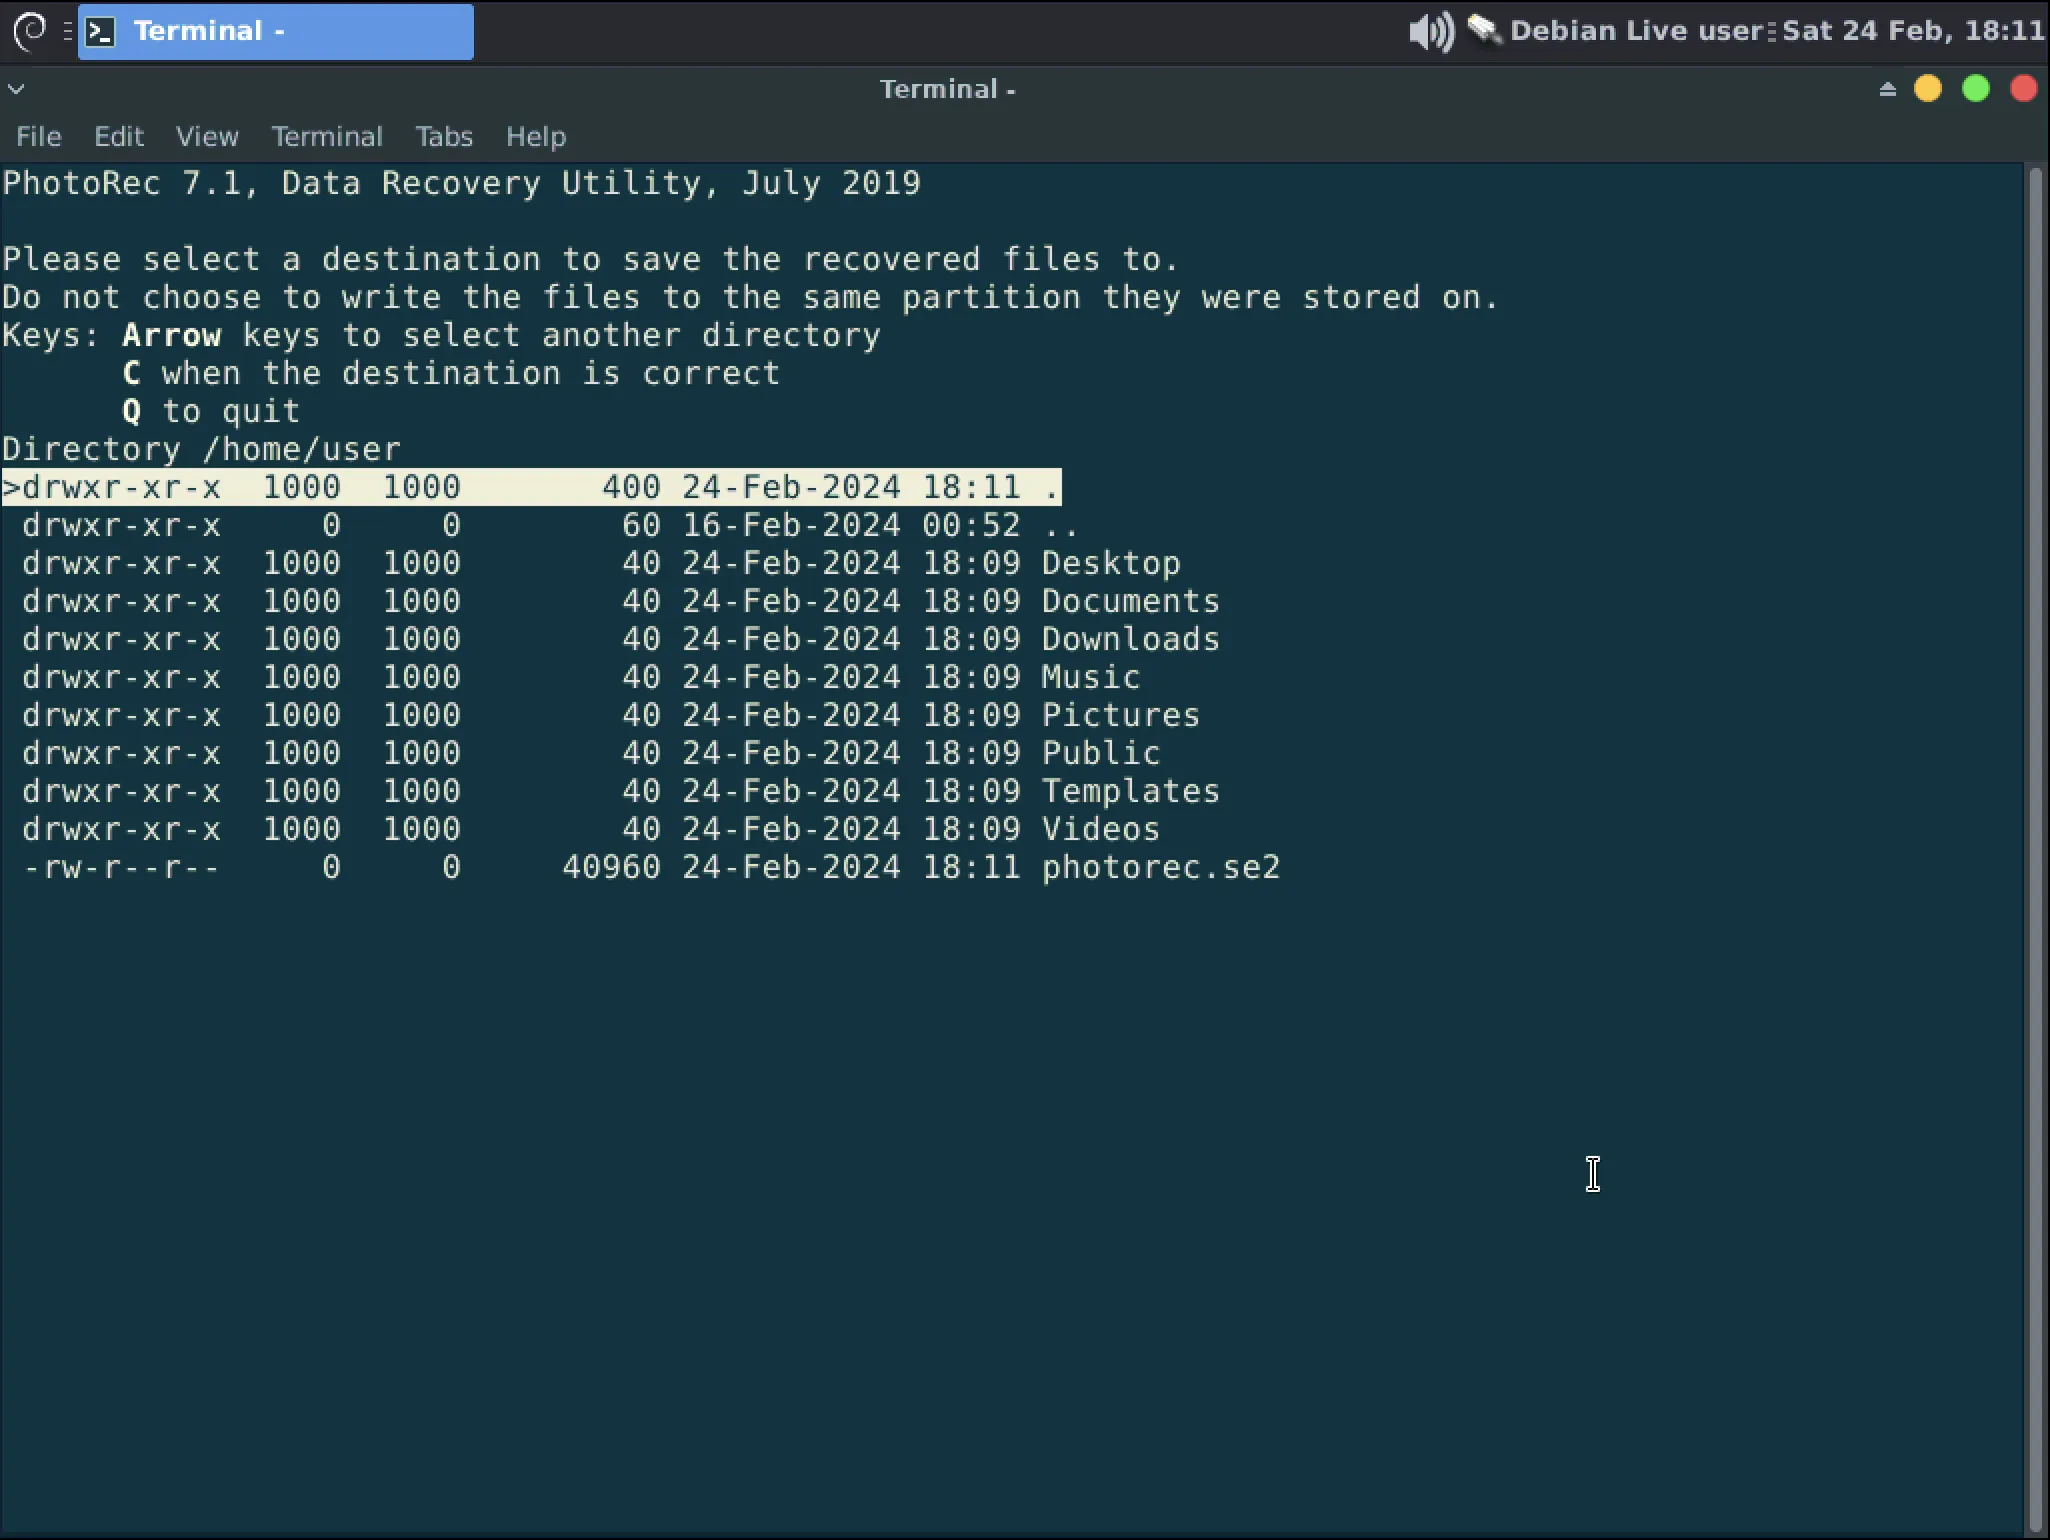Screen dimensions: 2050x1540
Task: Open the Help menu
Action: pos(536,137)
